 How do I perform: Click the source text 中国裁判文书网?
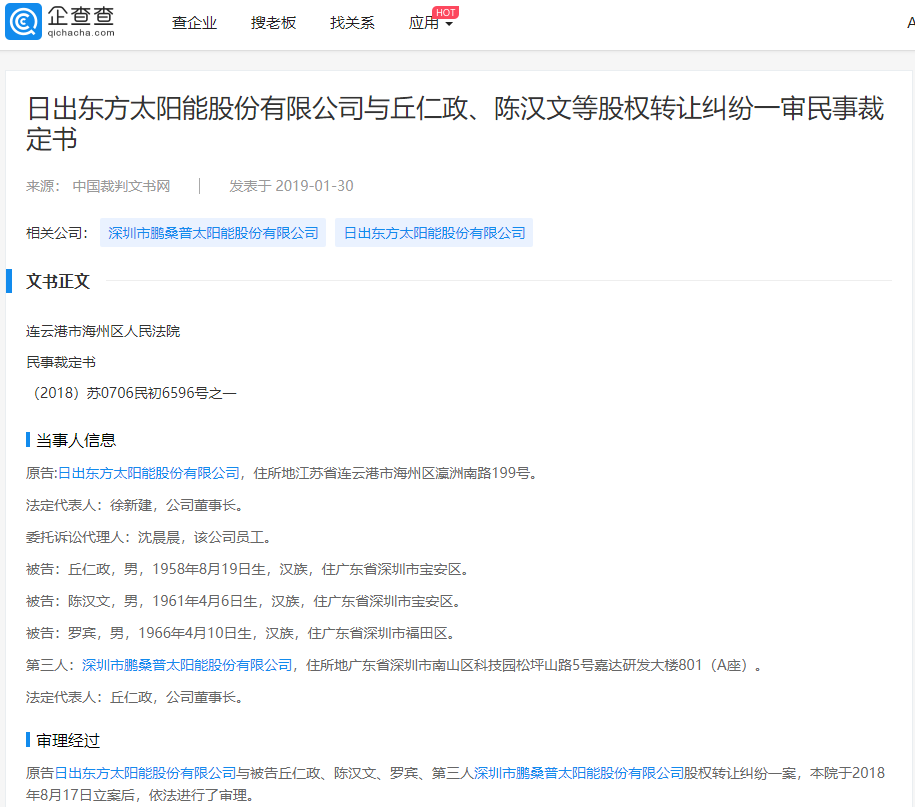(x=121, y=186)
